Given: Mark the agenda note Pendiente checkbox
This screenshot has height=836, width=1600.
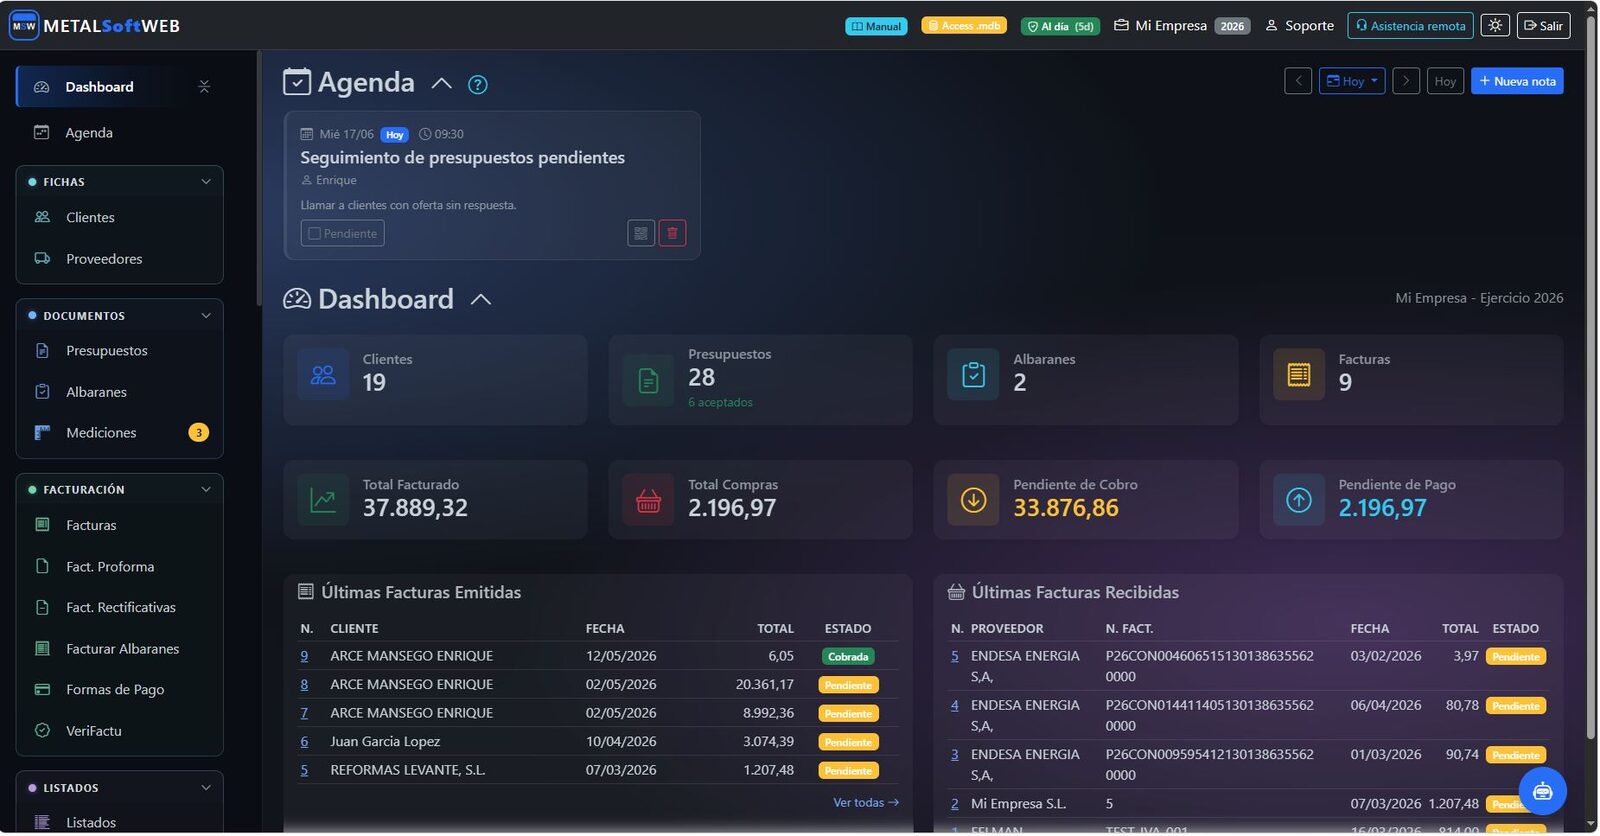Looking at the screenshot, I should (342, 233).
